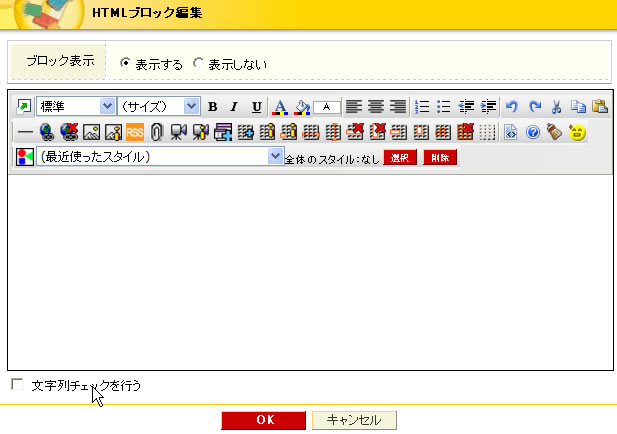Redo the last edit

tap(534, 107)
